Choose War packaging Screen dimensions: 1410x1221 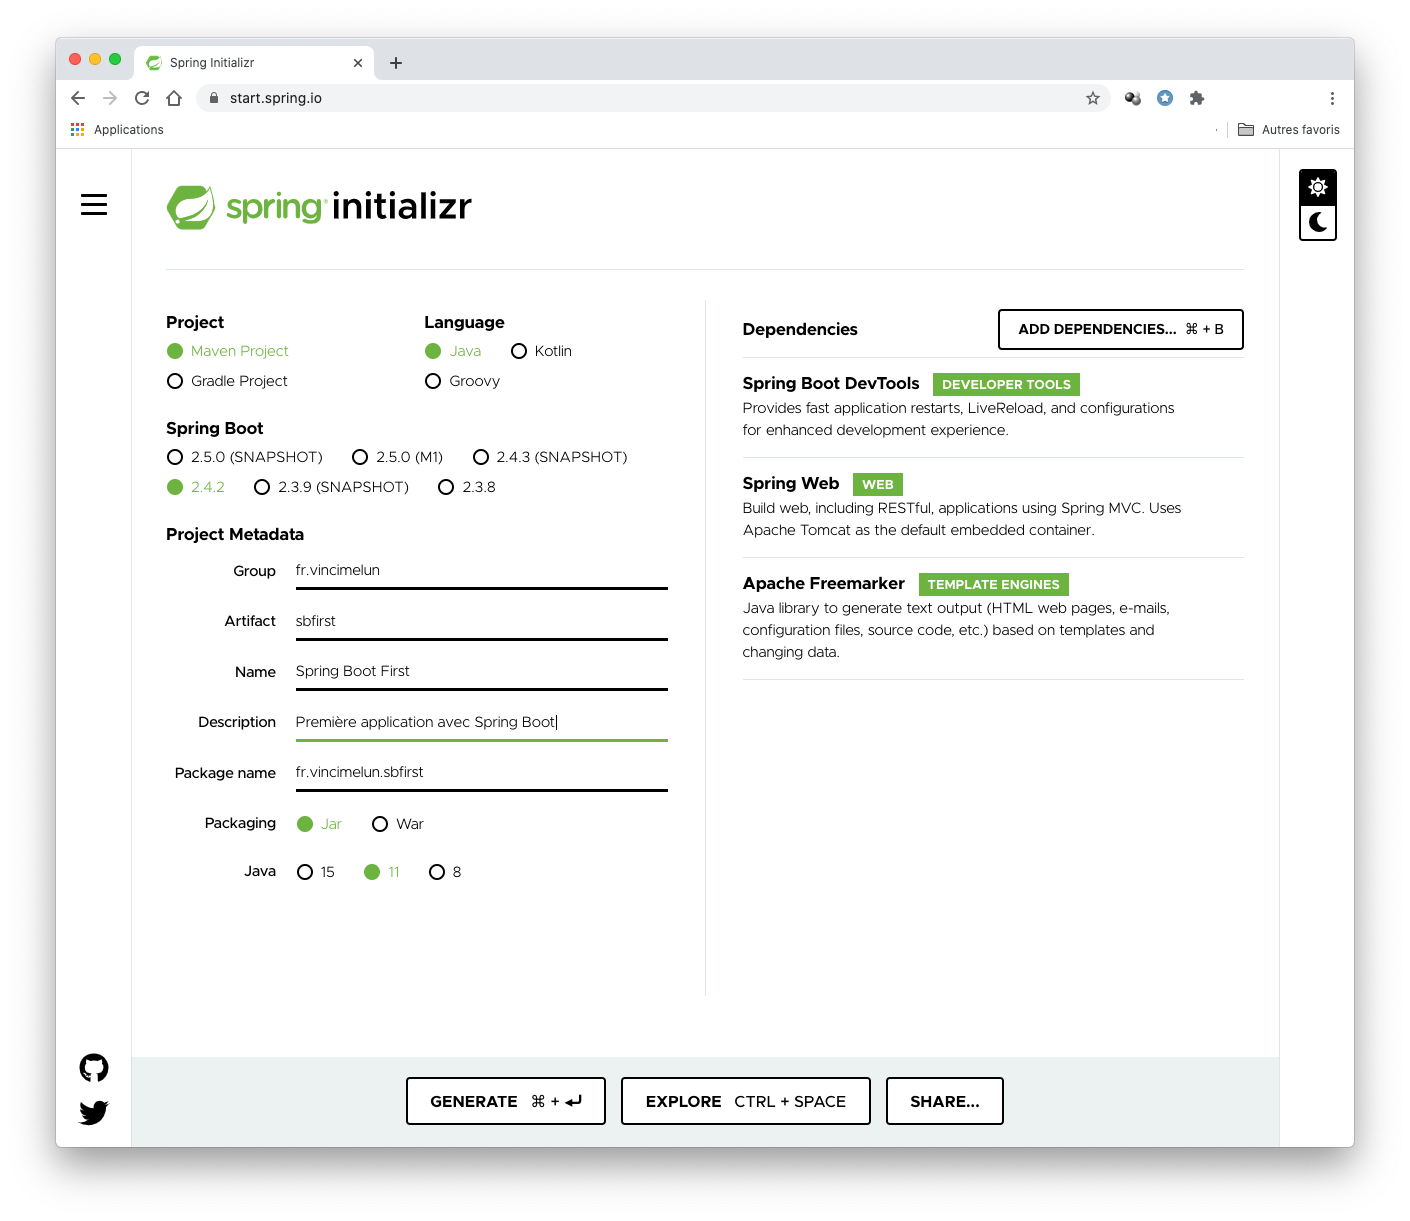[397, 824]
